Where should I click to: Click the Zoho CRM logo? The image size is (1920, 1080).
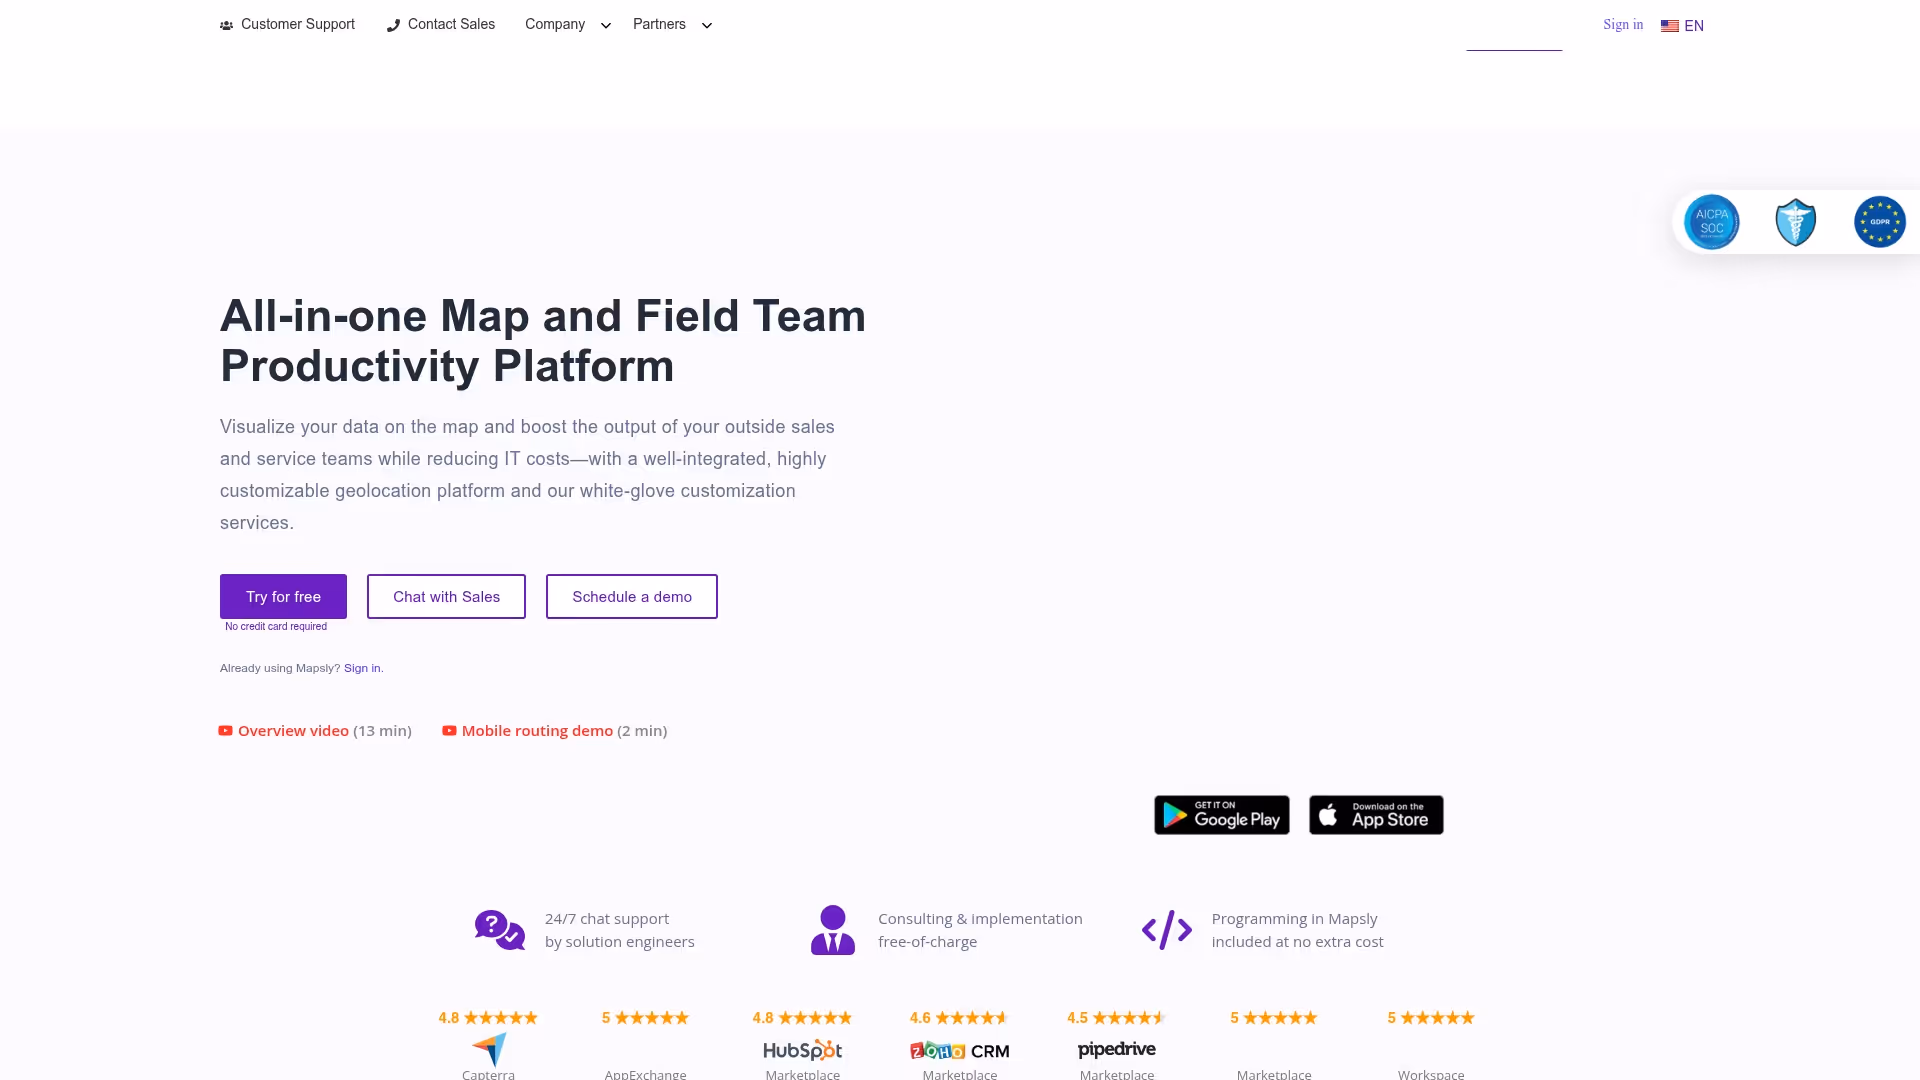(959, 1050)
